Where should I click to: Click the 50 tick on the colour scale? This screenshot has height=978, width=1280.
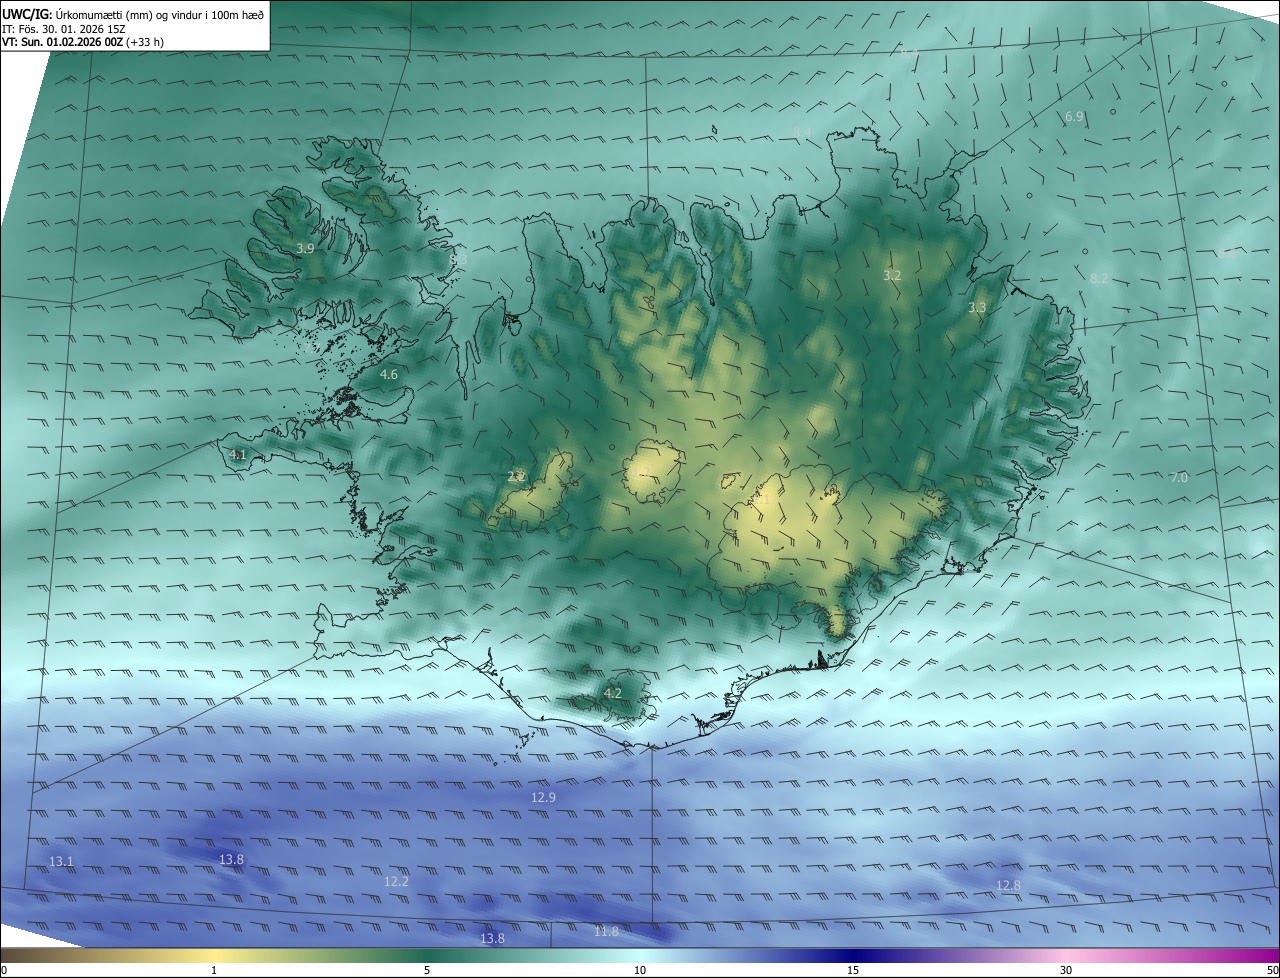coord(1272,970)
